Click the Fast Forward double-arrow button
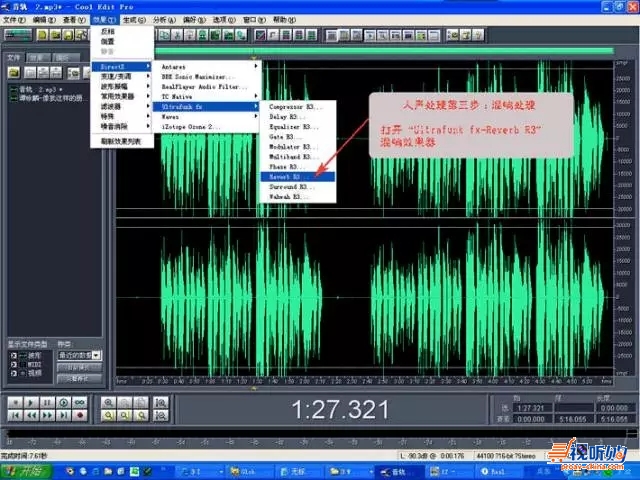The width and height of the screenshot is (640, 480). (47, 416)
